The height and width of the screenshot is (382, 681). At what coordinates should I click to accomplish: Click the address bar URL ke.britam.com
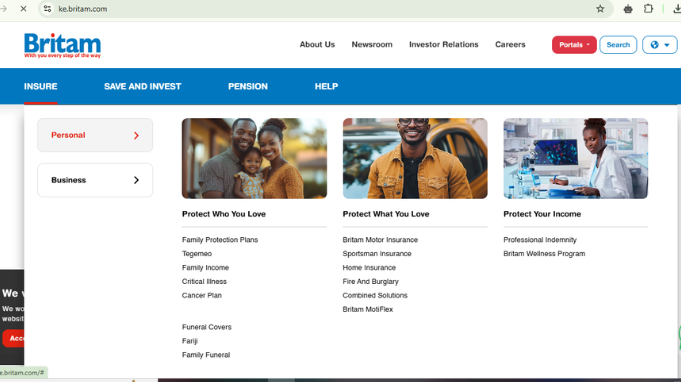tap(83, 9)
